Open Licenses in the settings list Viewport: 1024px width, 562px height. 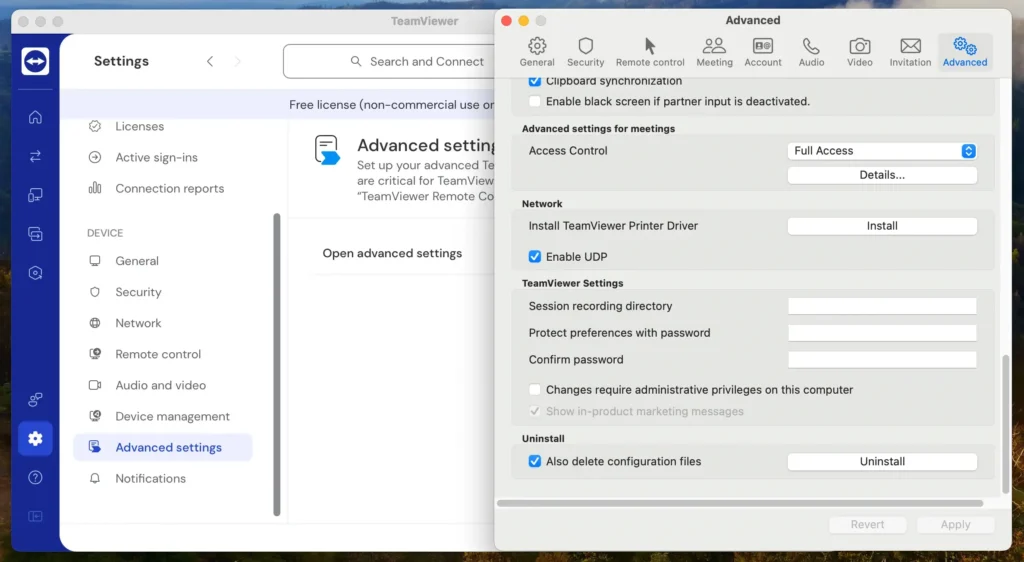tap(139, 127)
